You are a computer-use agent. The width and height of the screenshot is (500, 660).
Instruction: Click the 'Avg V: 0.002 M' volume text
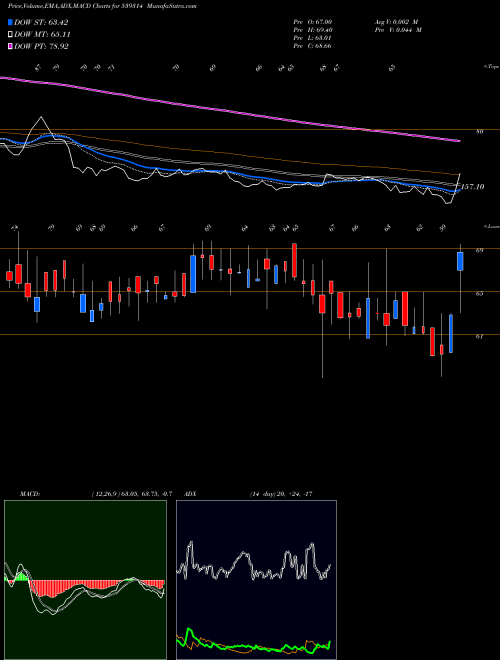(397, 21)
